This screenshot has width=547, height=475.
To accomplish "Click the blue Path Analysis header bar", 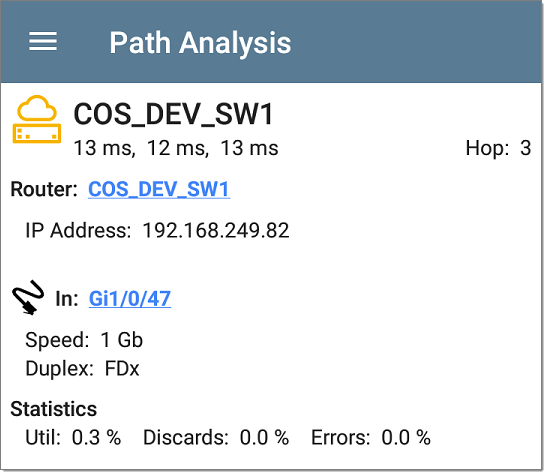I will click(x=271, y=42).
